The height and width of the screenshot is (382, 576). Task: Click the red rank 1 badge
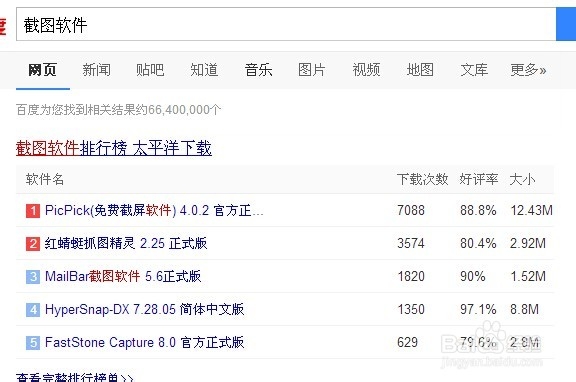tap(33, 211)
